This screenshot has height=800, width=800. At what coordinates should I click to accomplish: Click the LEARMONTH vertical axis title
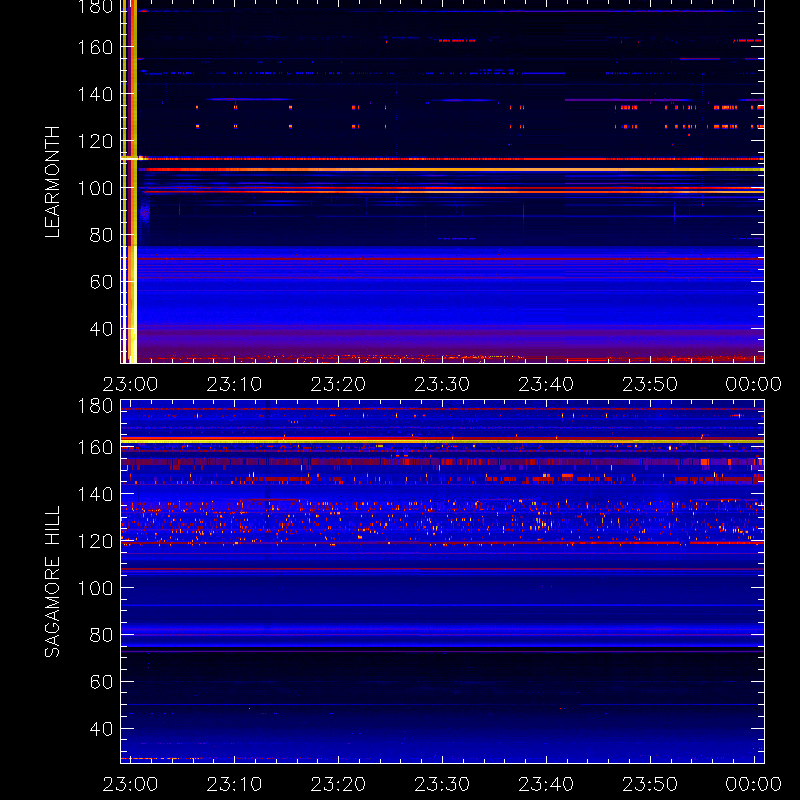coord(52,182)
